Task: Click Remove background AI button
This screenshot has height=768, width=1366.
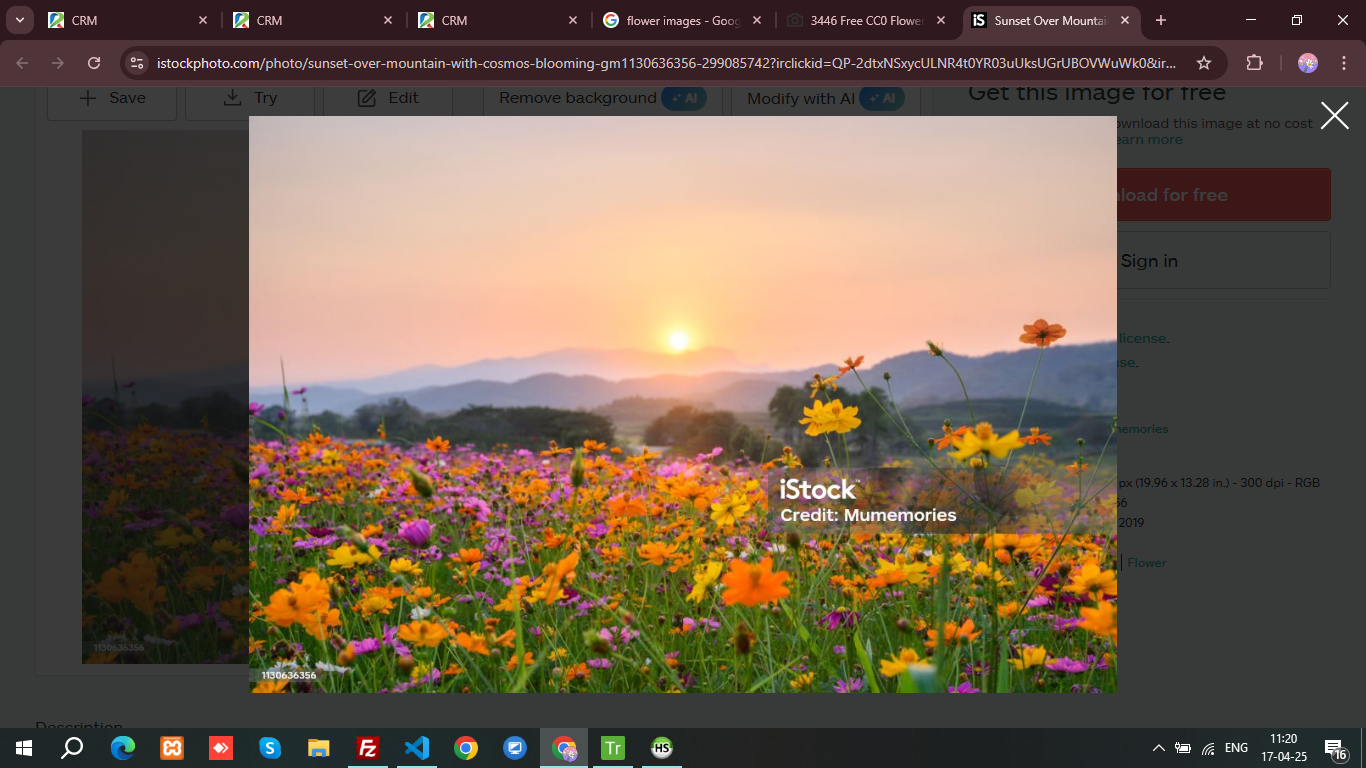Action: [601, 98]
